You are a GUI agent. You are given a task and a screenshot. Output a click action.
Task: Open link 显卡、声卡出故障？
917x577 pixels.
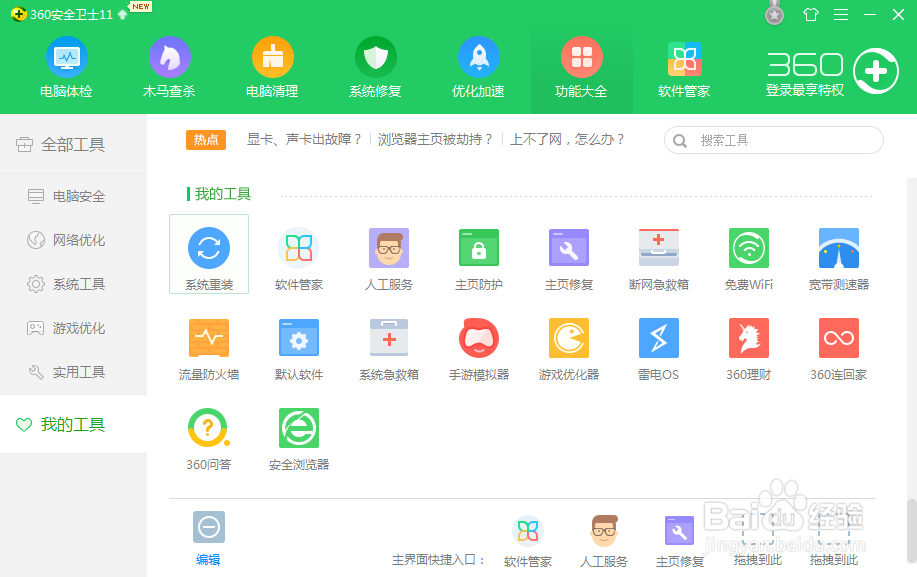[x=304, y=139]
